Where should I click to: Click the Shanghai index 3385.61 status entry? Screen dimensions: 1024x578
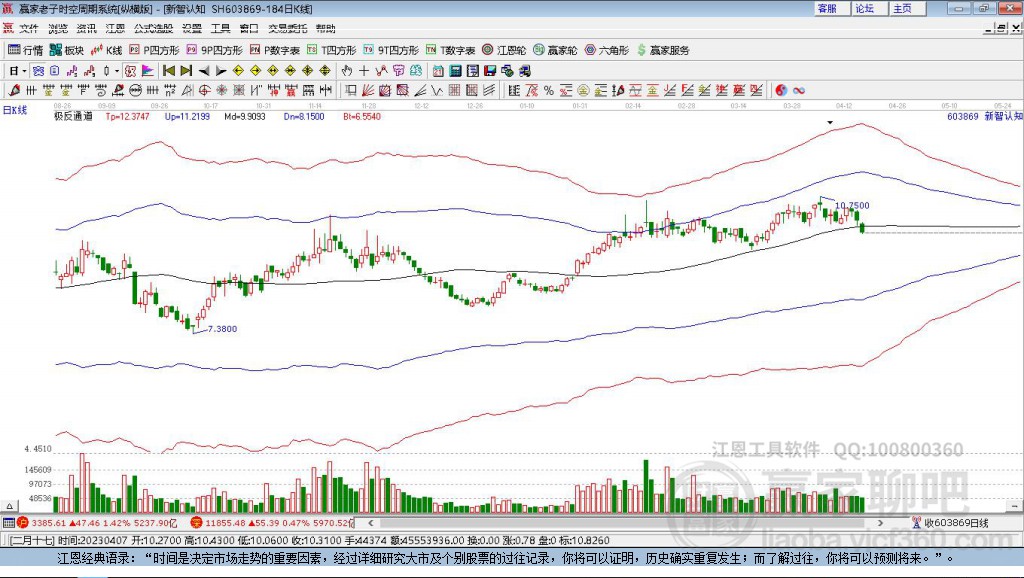pos(97,523)
